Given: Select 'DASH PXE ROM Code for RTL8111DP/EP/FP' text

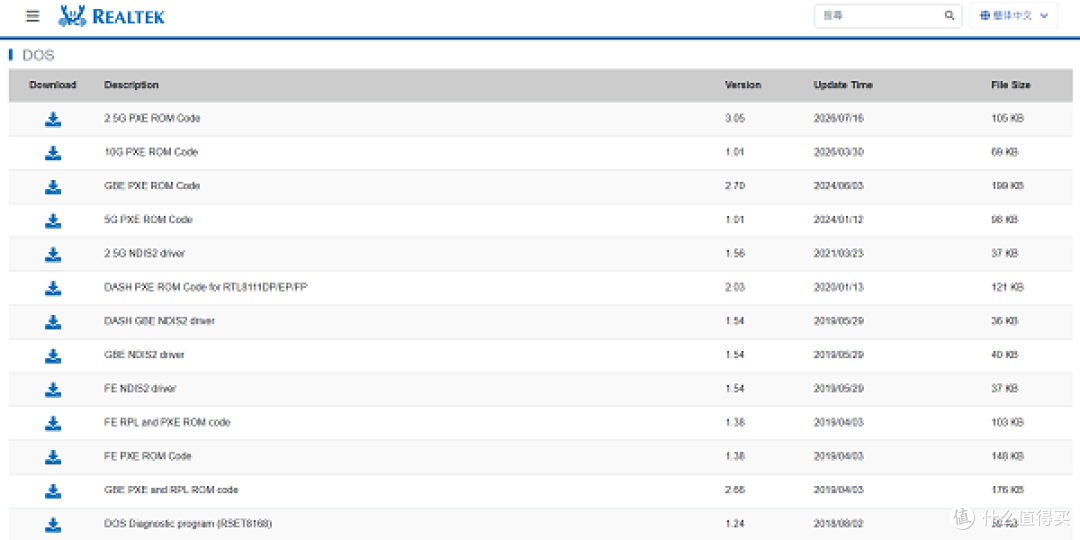Looking at the screenshot, I should tap(206, 287).
